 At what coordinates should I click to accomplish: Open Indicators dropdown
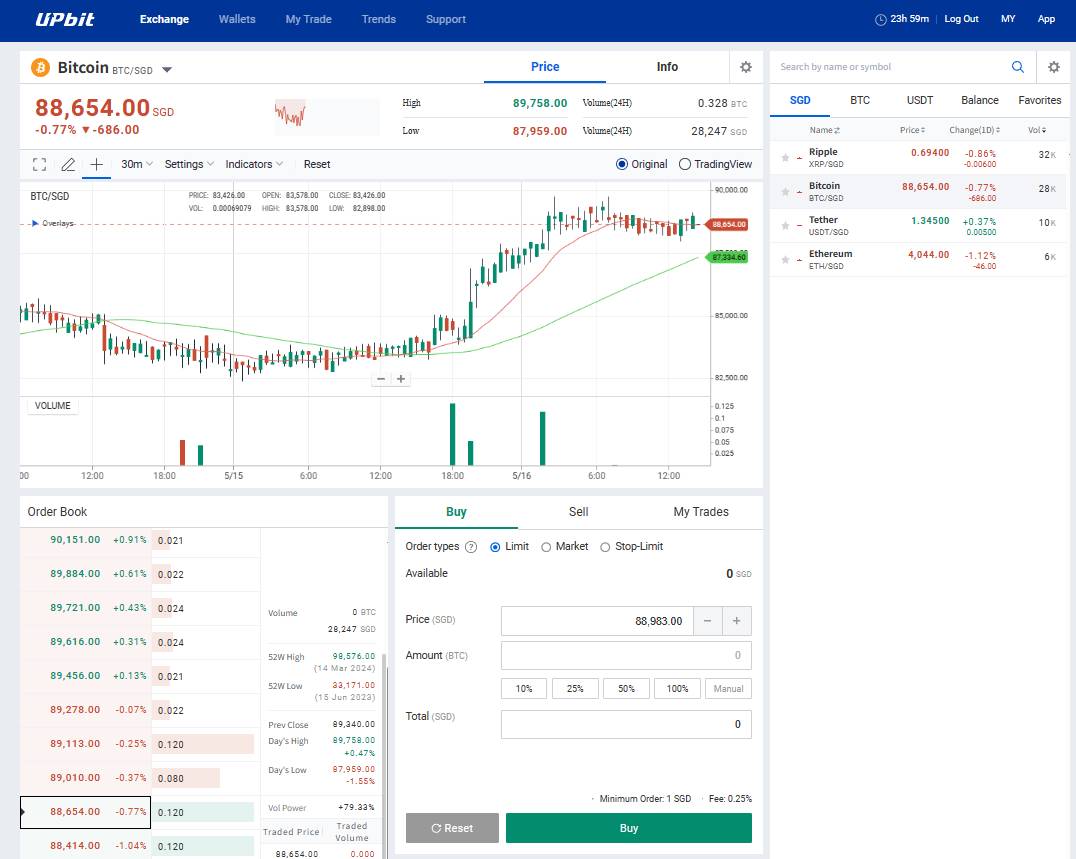tap(254, 164)
